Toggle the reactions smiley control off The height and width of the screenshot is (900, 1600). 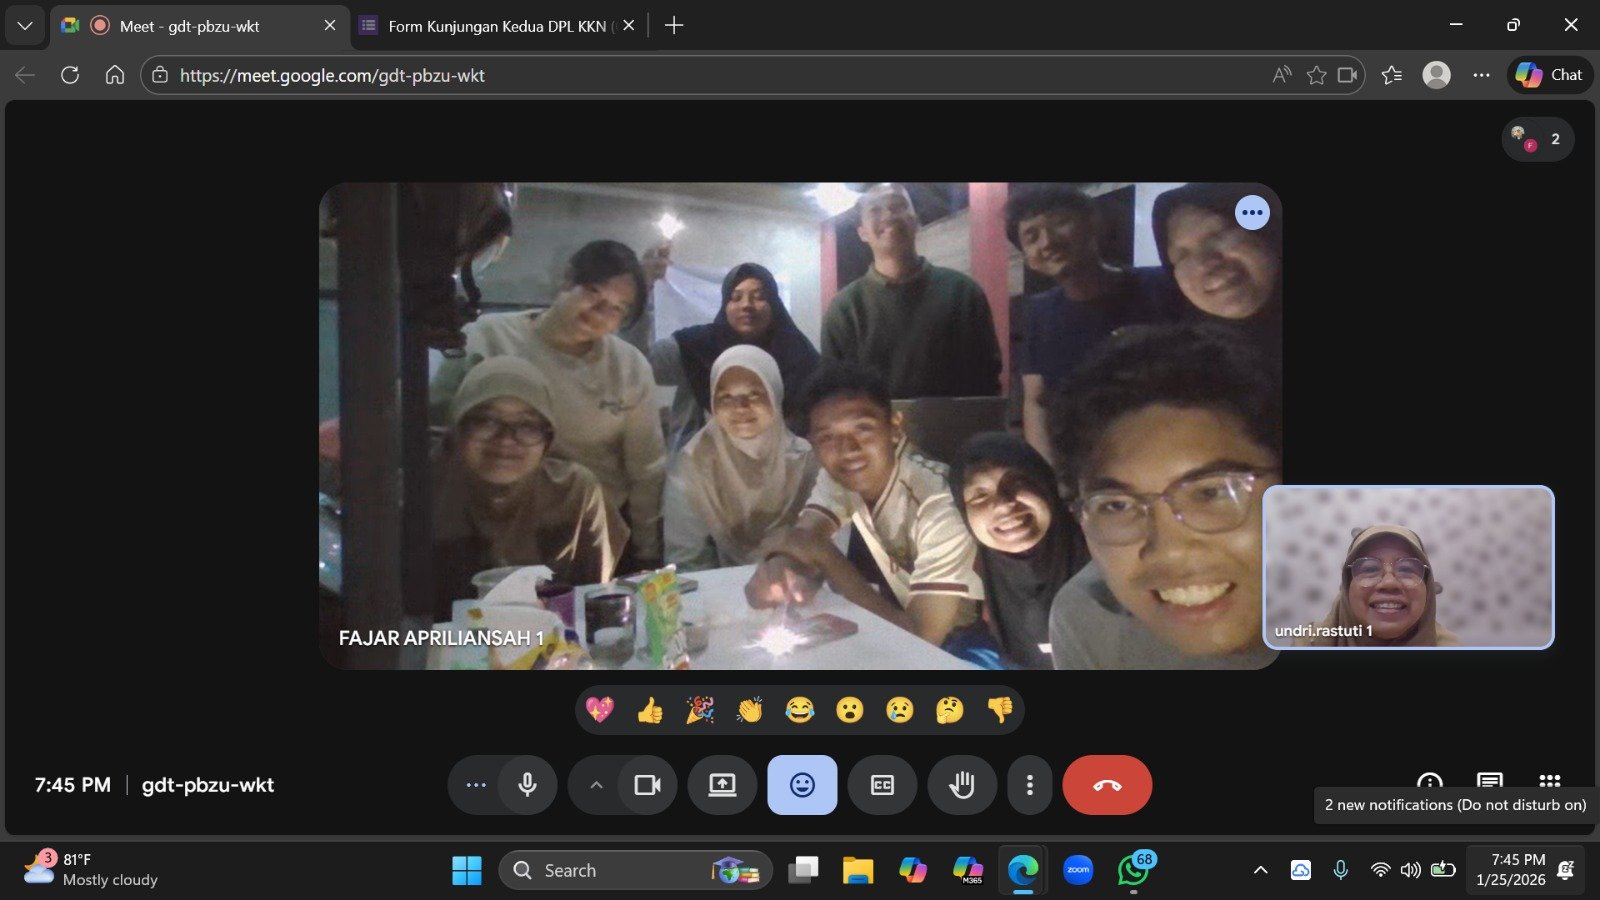click(801, 785)
